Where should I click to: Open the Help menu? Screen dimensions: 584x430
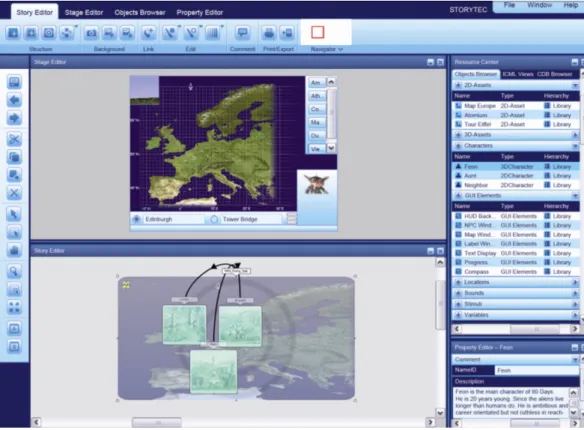(570, 5)
